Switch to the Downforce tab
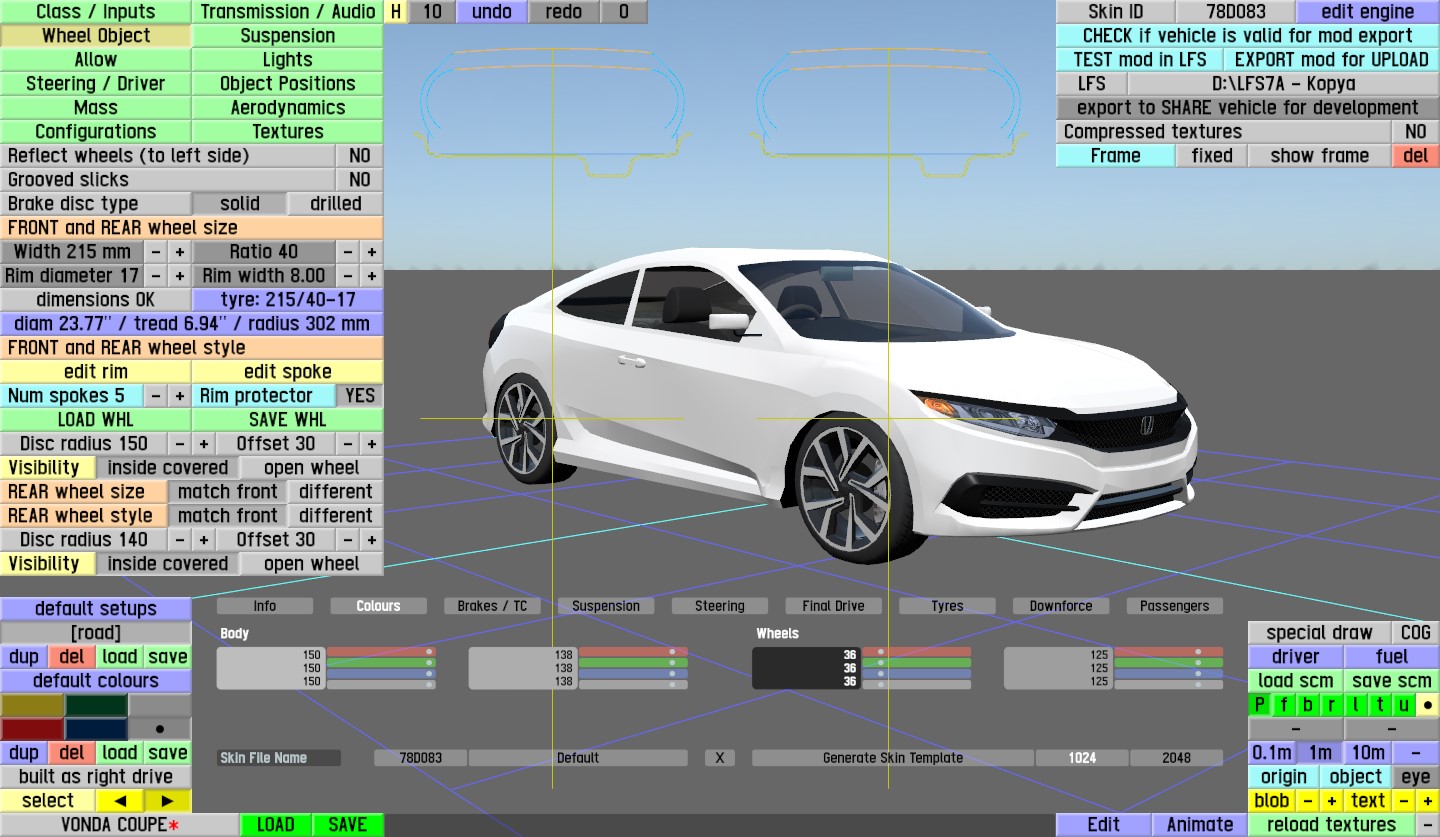 pyautogui.click(x=1061, y=606)
